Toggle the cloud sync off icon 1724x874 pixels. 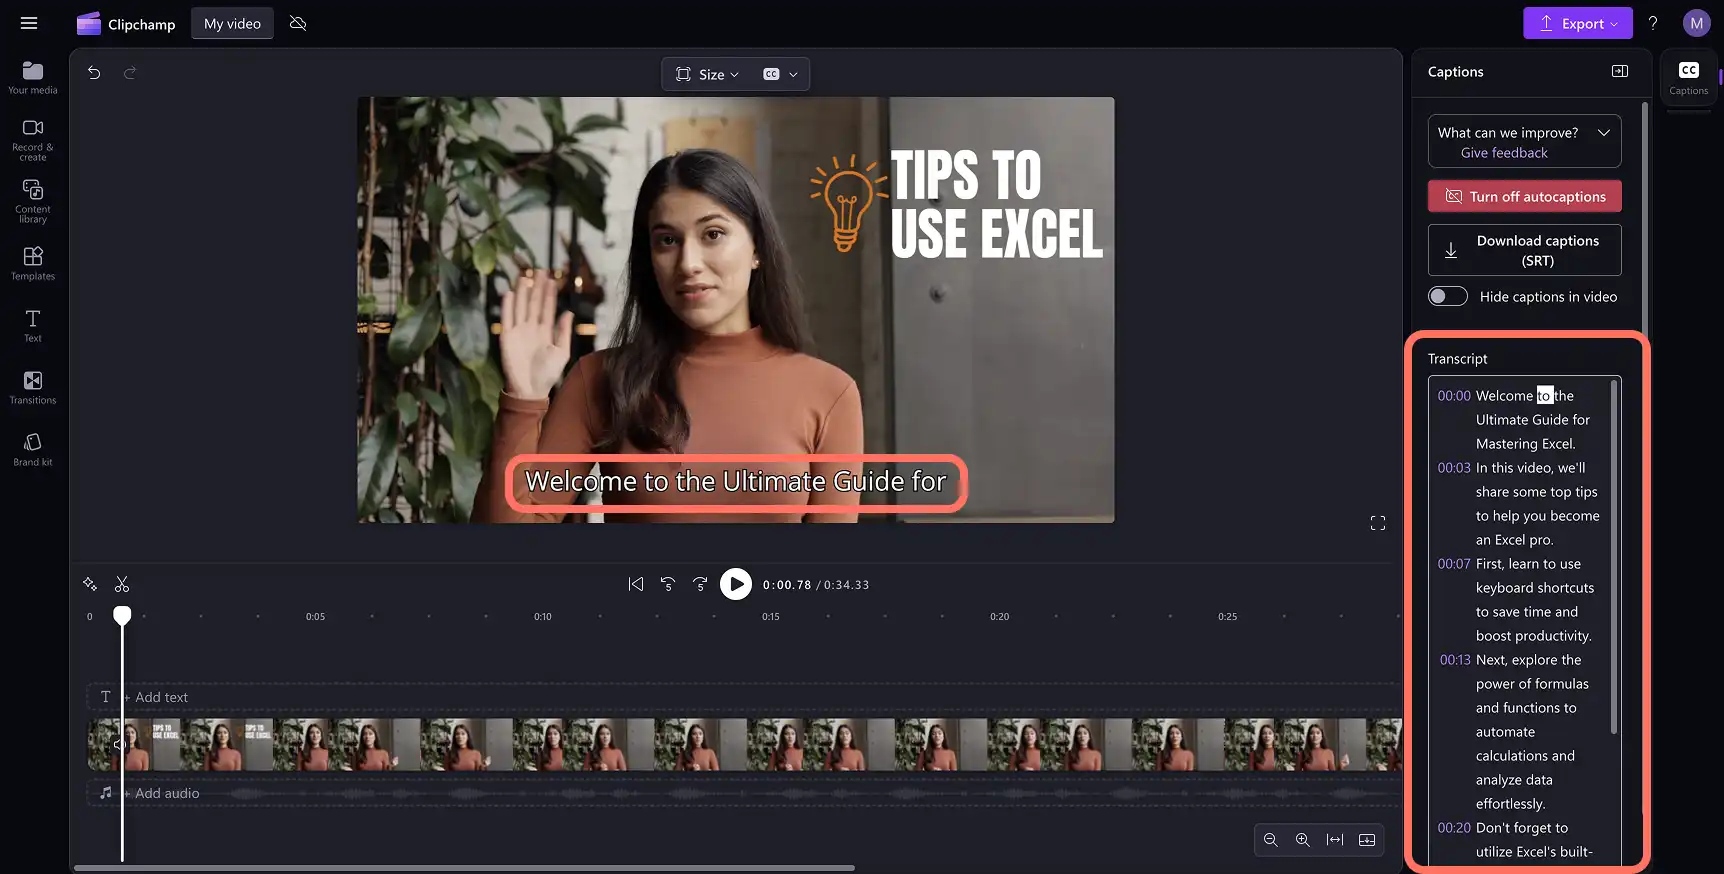tap(298, 23)
